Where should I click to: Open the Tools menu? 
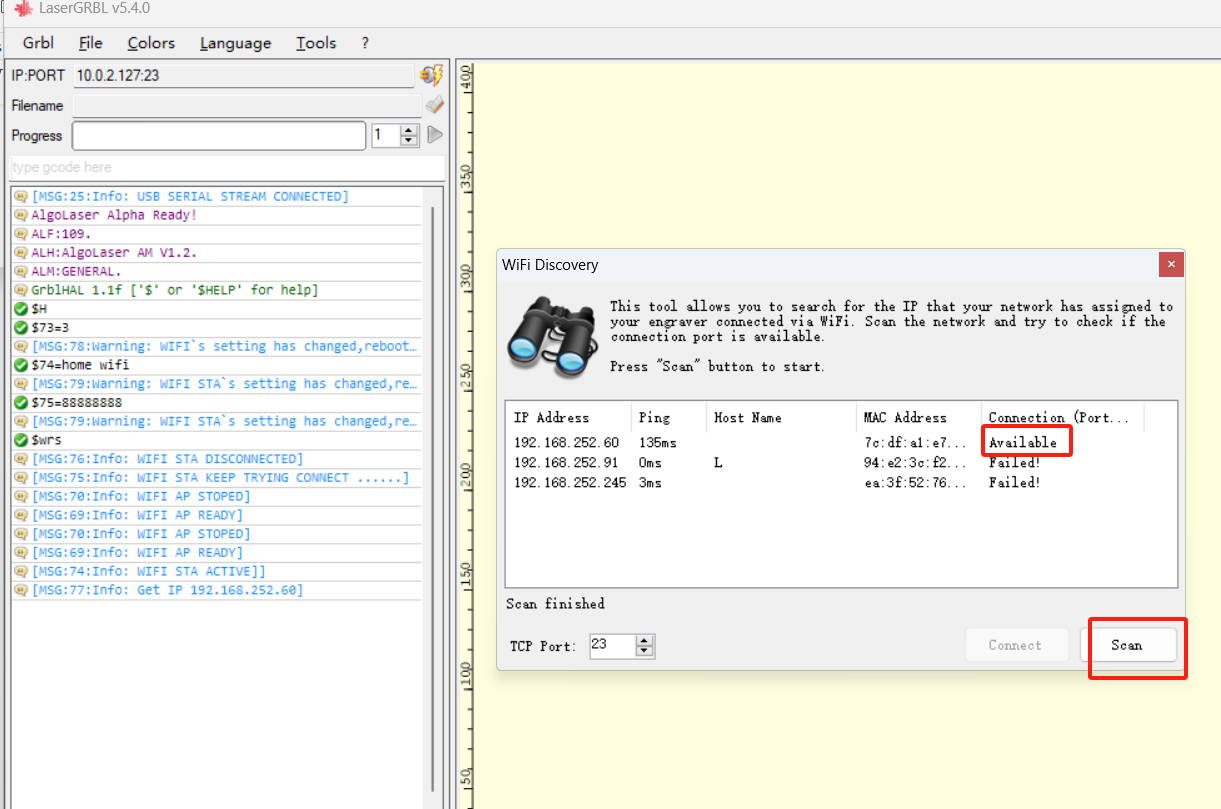tap(316, 43)
